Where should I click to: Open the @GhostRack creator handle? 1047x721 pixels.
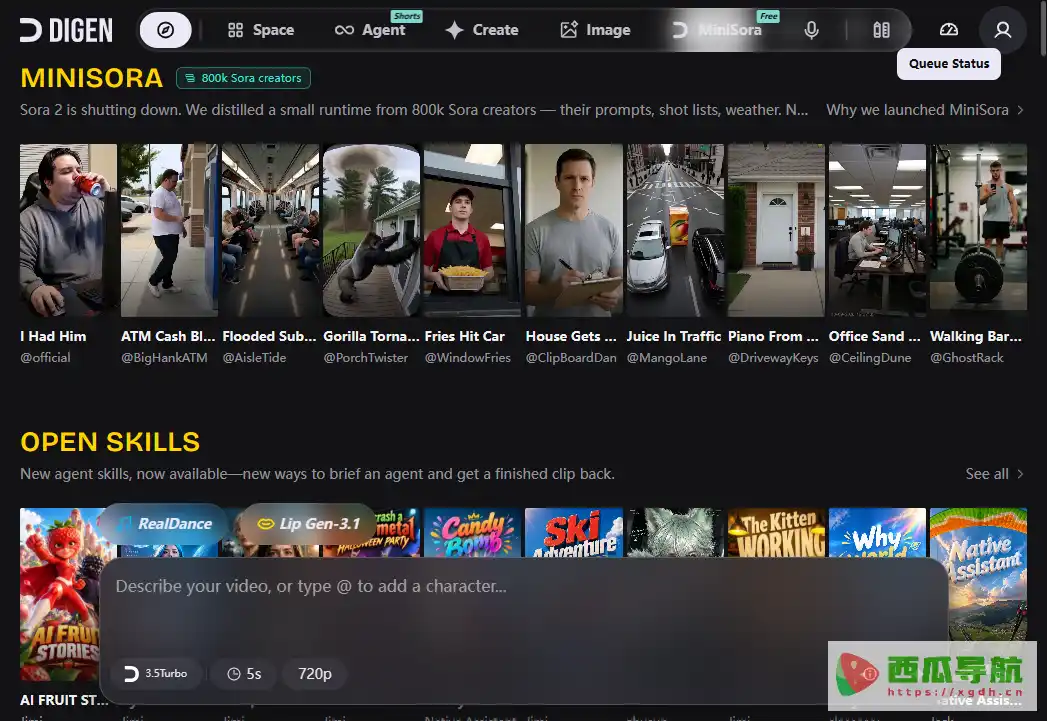tap(966, 358)
